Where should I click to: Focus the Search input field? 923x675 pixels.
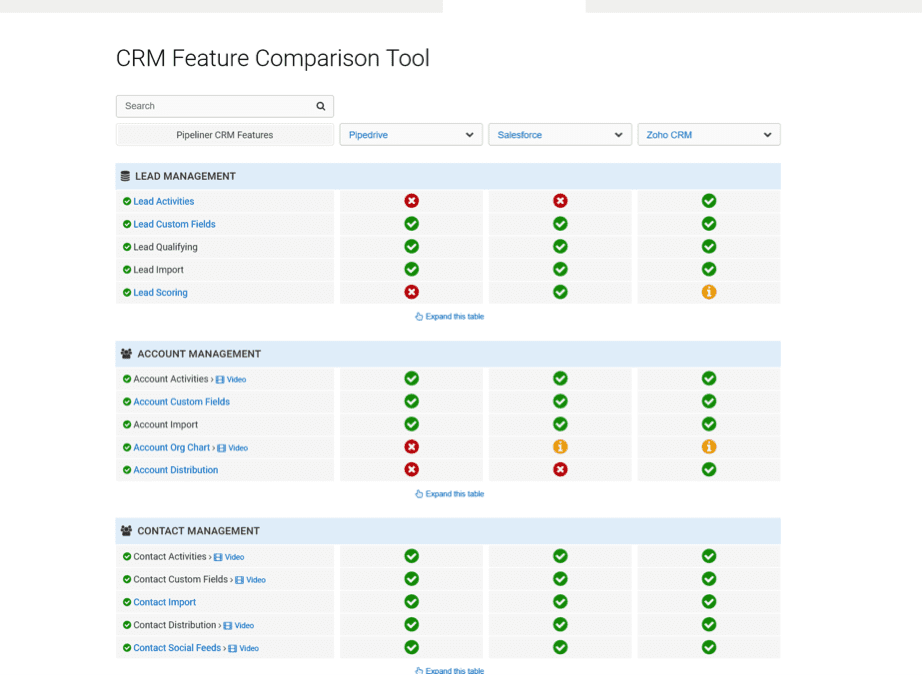[x=215, y=106]
